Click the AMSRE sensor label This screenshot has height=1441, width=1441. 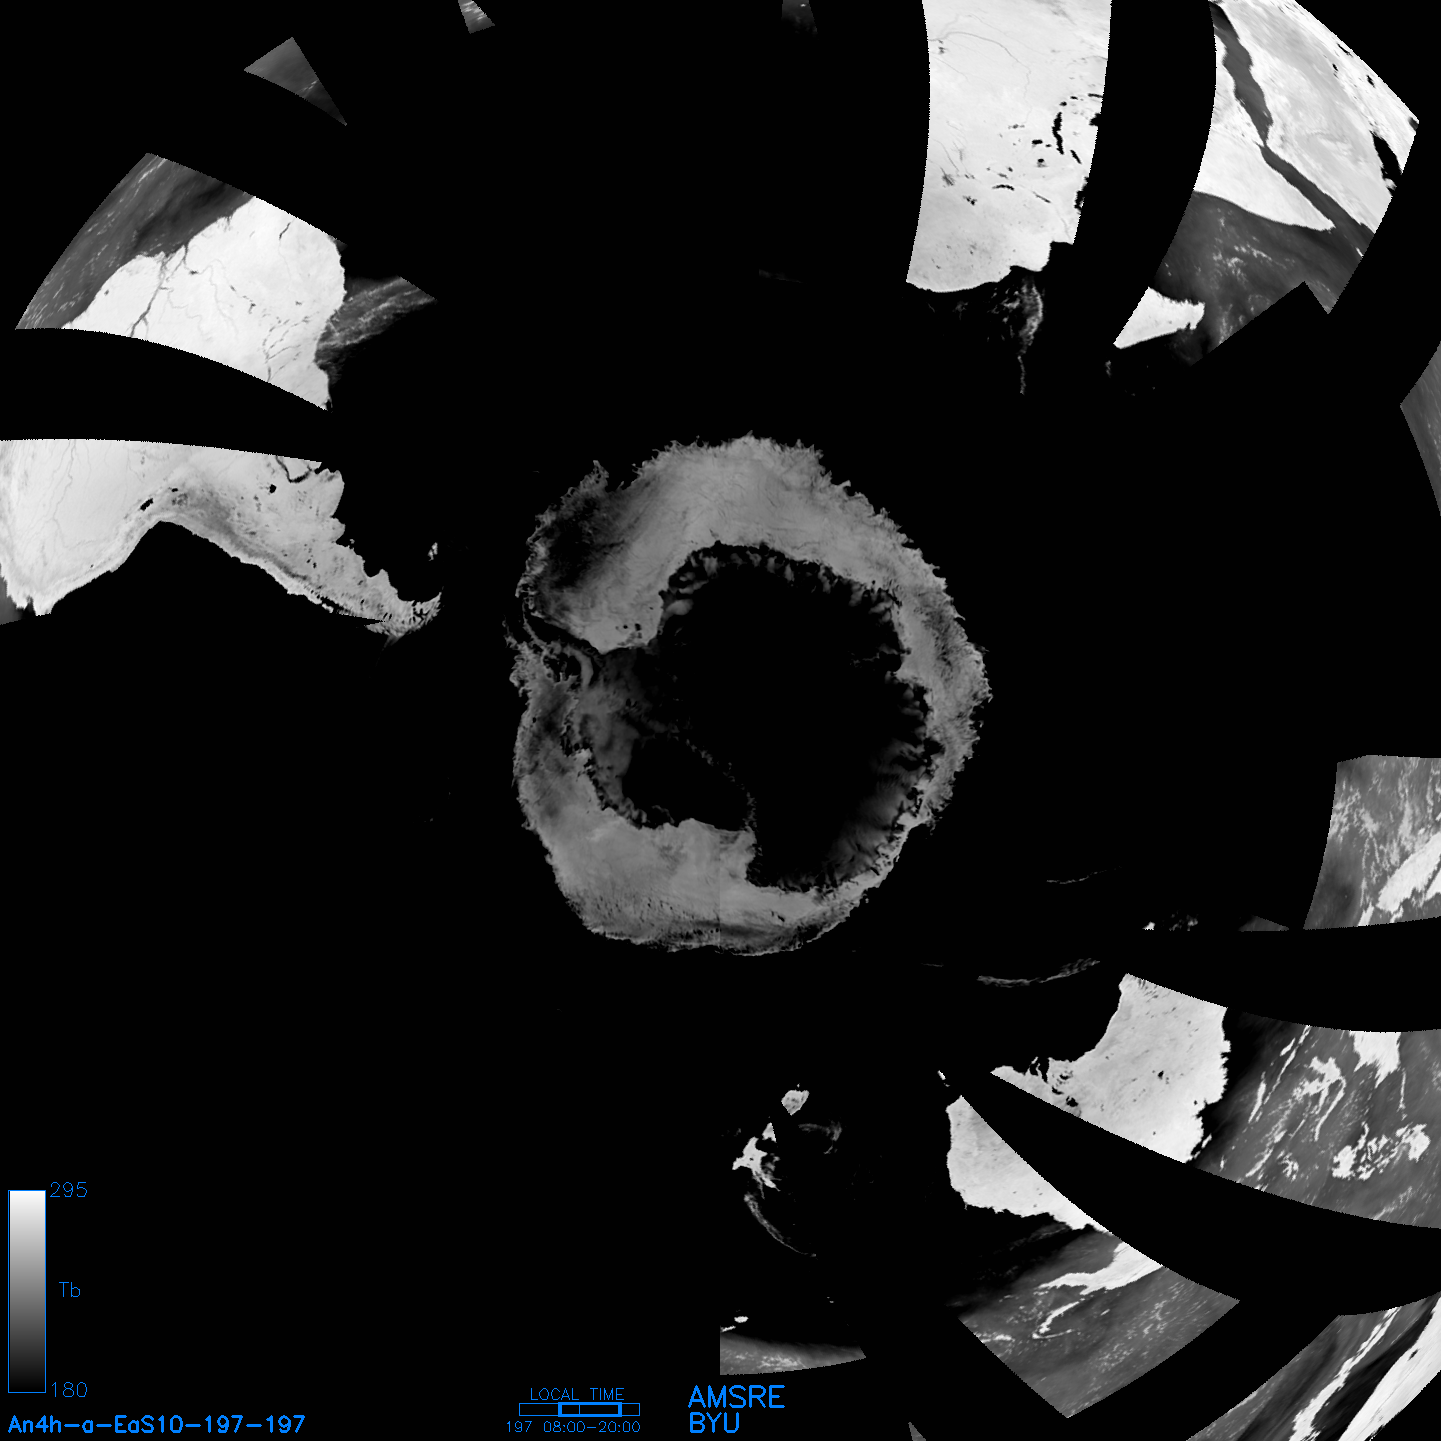pyautogui.click(x=737, y=1397)
